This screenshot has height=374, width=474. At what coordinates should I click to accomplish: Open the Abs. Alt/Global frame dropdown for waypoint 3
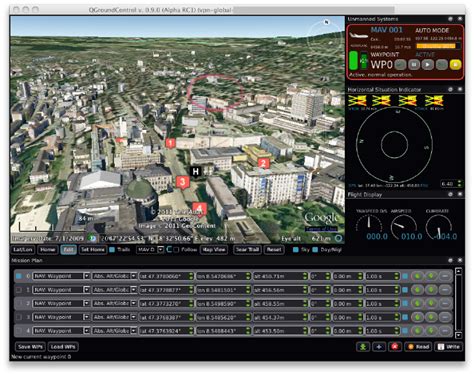115,317
